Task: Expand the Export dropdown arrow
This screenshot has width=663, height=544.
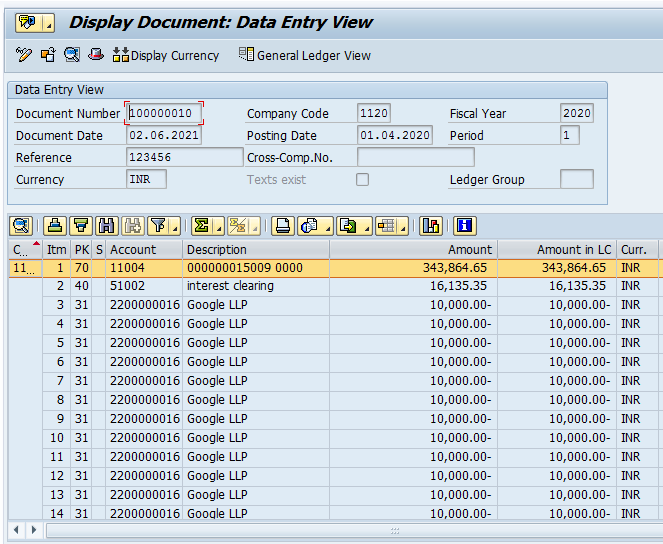Action: 367,226
